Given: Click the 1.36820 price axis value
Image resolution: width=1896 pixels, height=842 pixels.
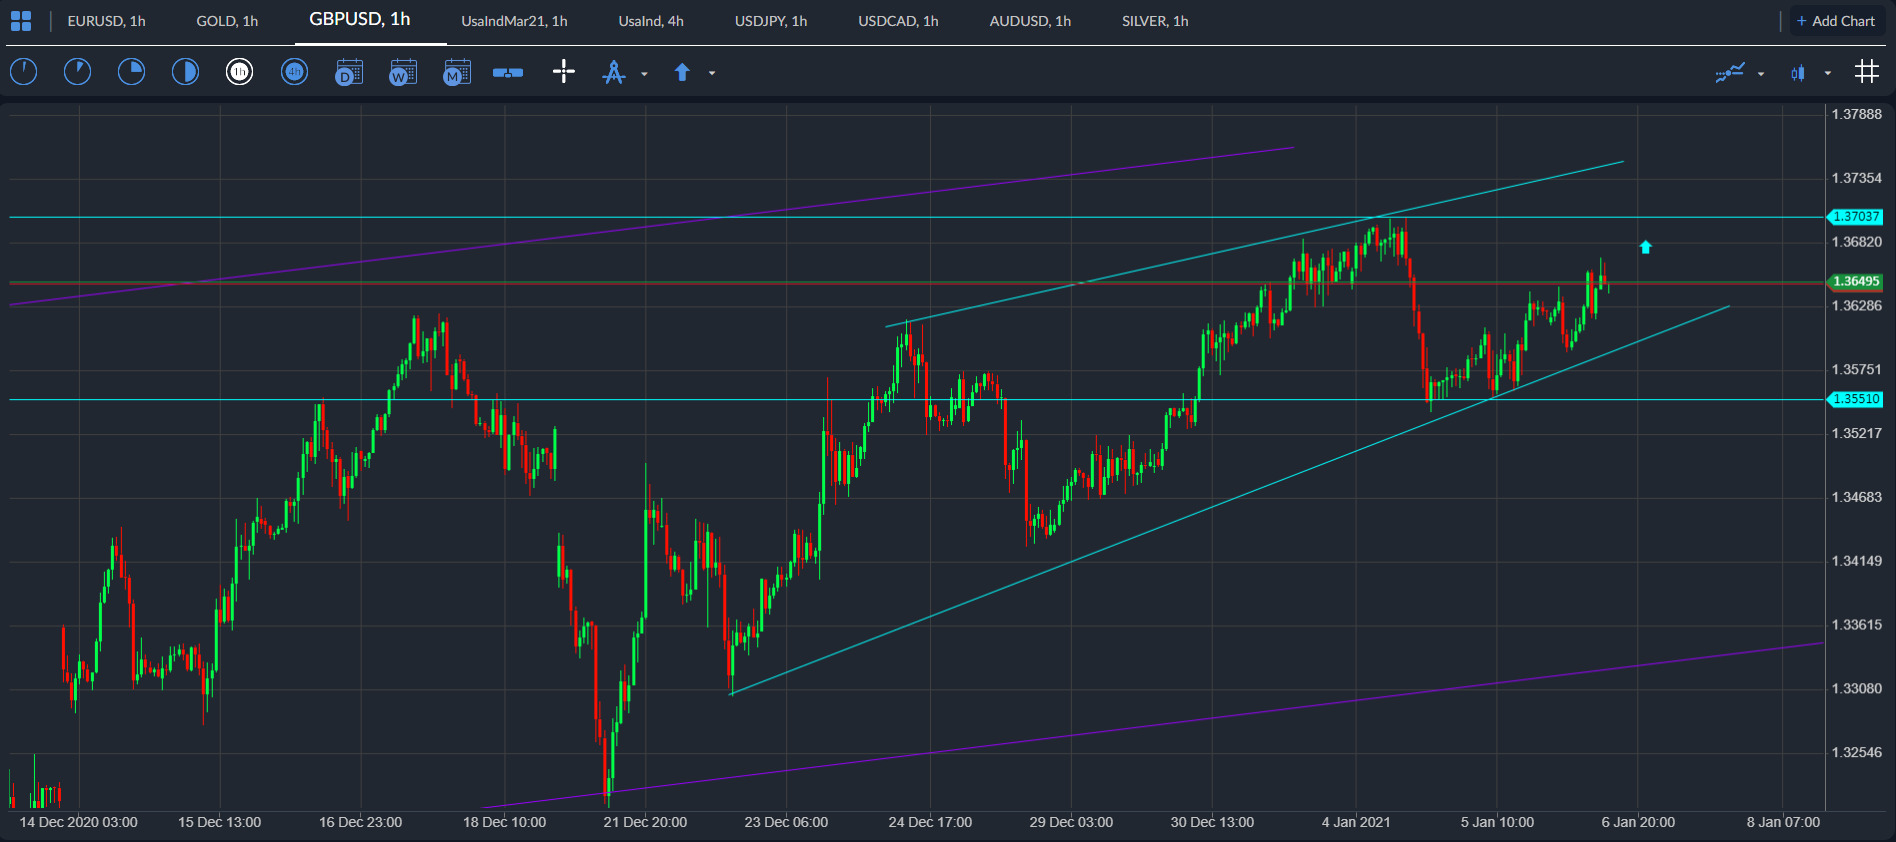Looking at the screenshot, I should pyautogui.click(x=1856, y=242).
